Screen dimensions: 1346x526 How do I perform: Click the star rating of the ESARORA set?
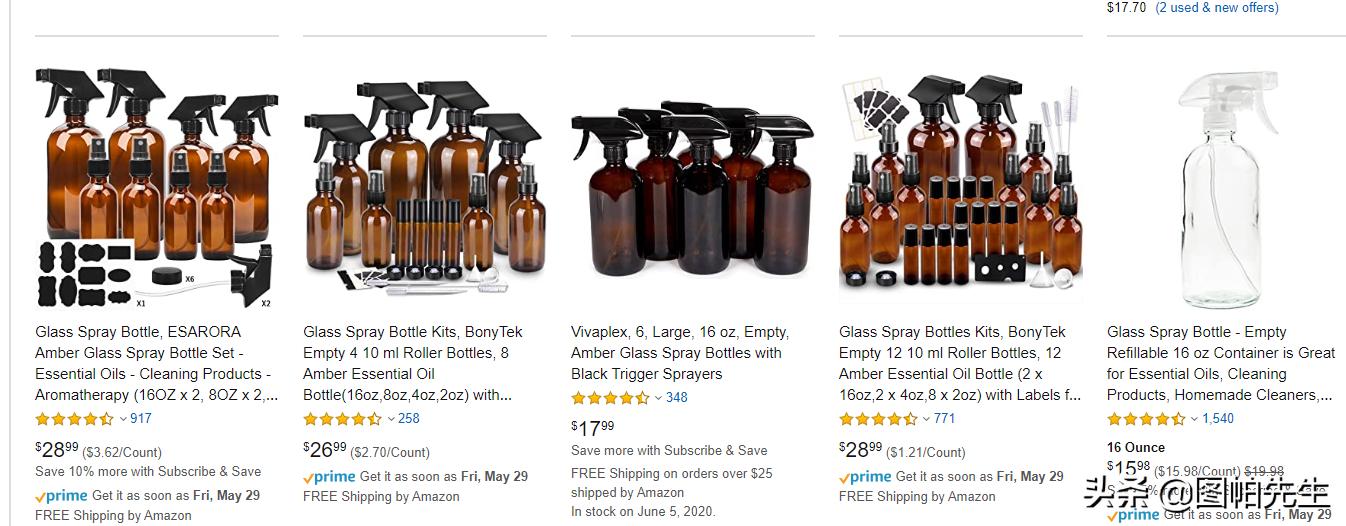[x=75, y=419]
